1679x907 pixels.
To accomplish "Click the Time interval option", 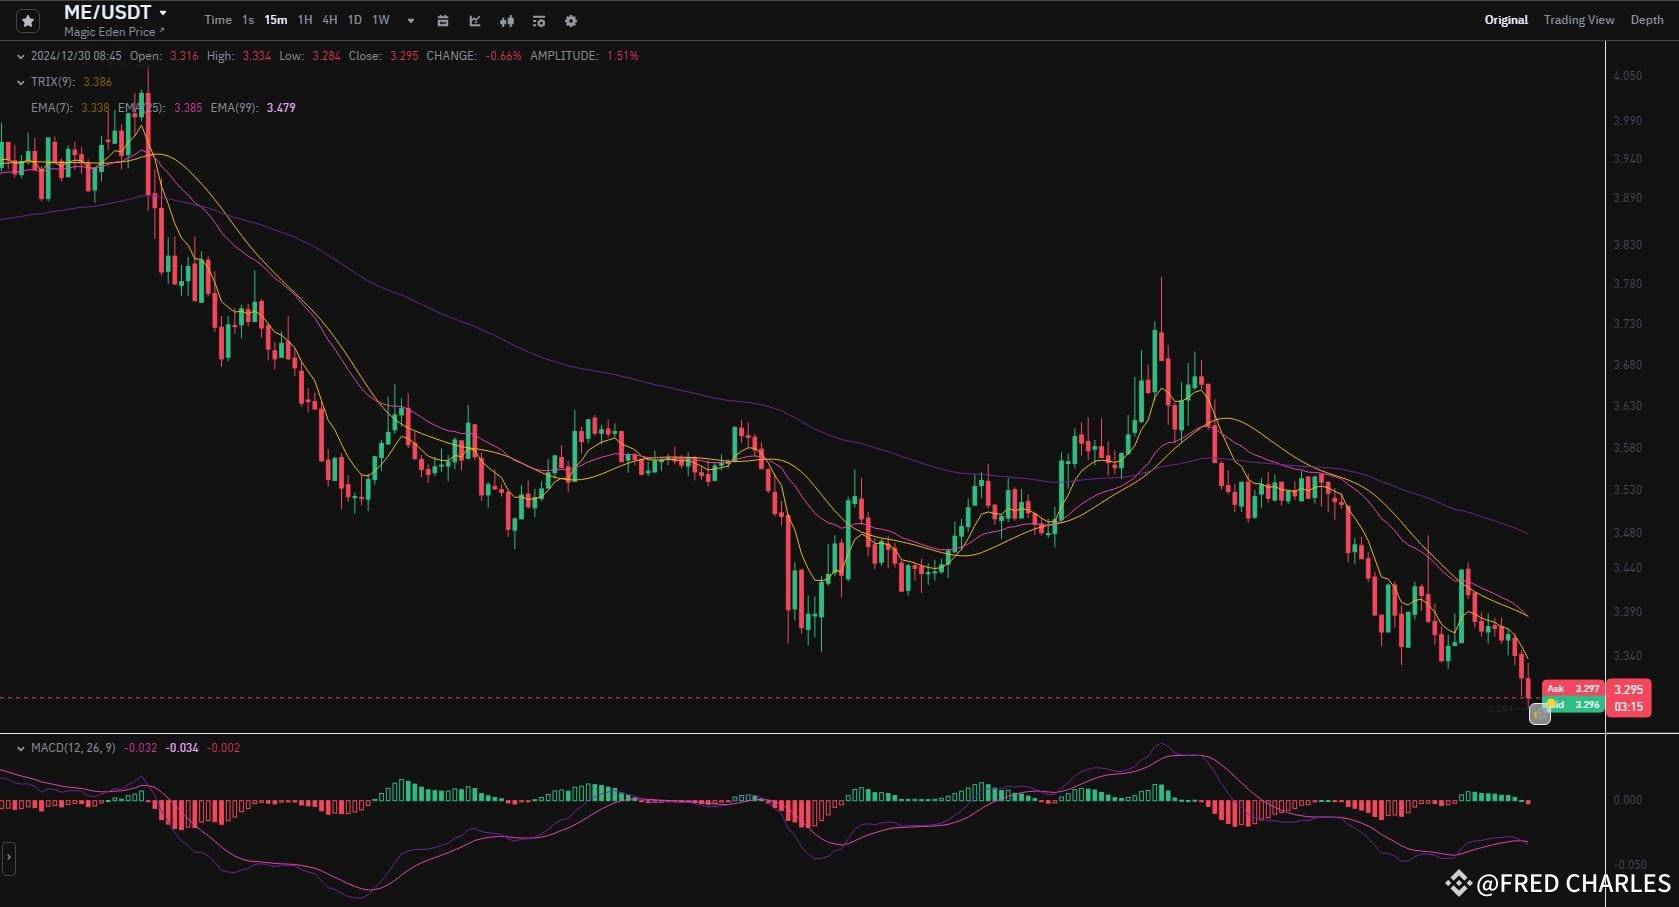I will coord(217,19).
